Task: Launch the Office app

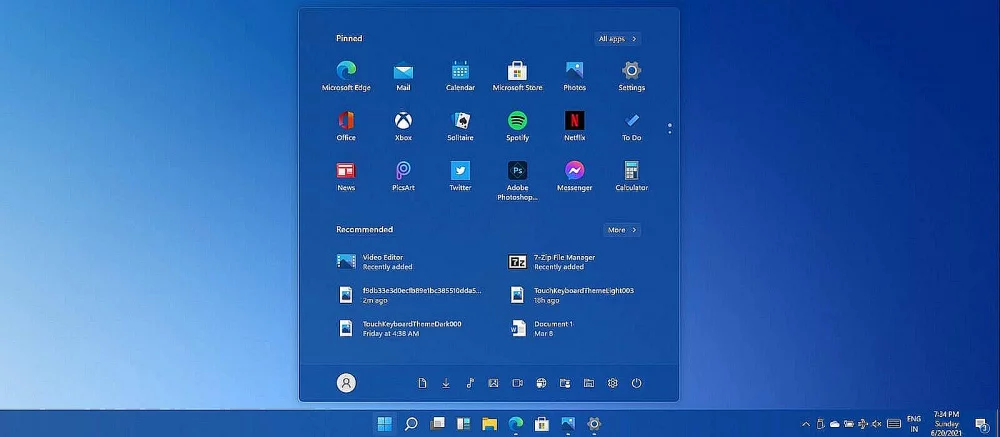Action: tap(346, 126)
